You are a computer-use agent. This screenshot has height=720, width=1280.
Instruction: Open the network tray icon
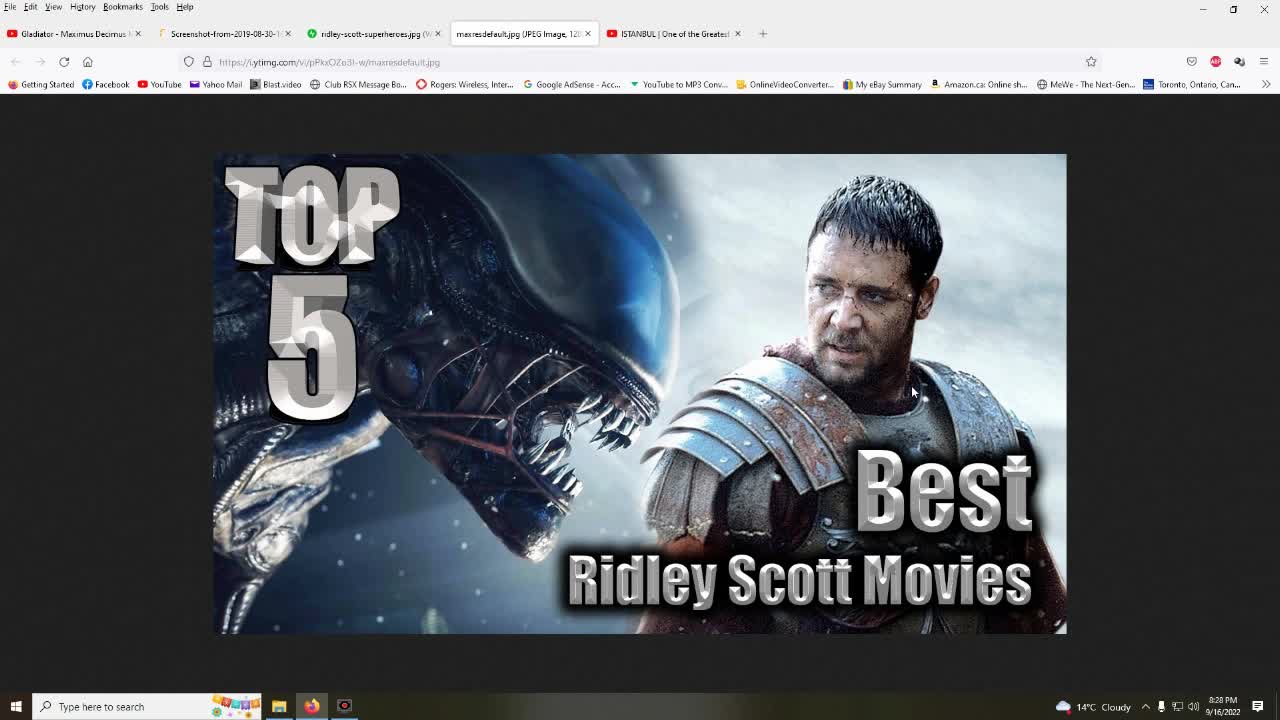pyautogui.click(x=1177, y=707)
